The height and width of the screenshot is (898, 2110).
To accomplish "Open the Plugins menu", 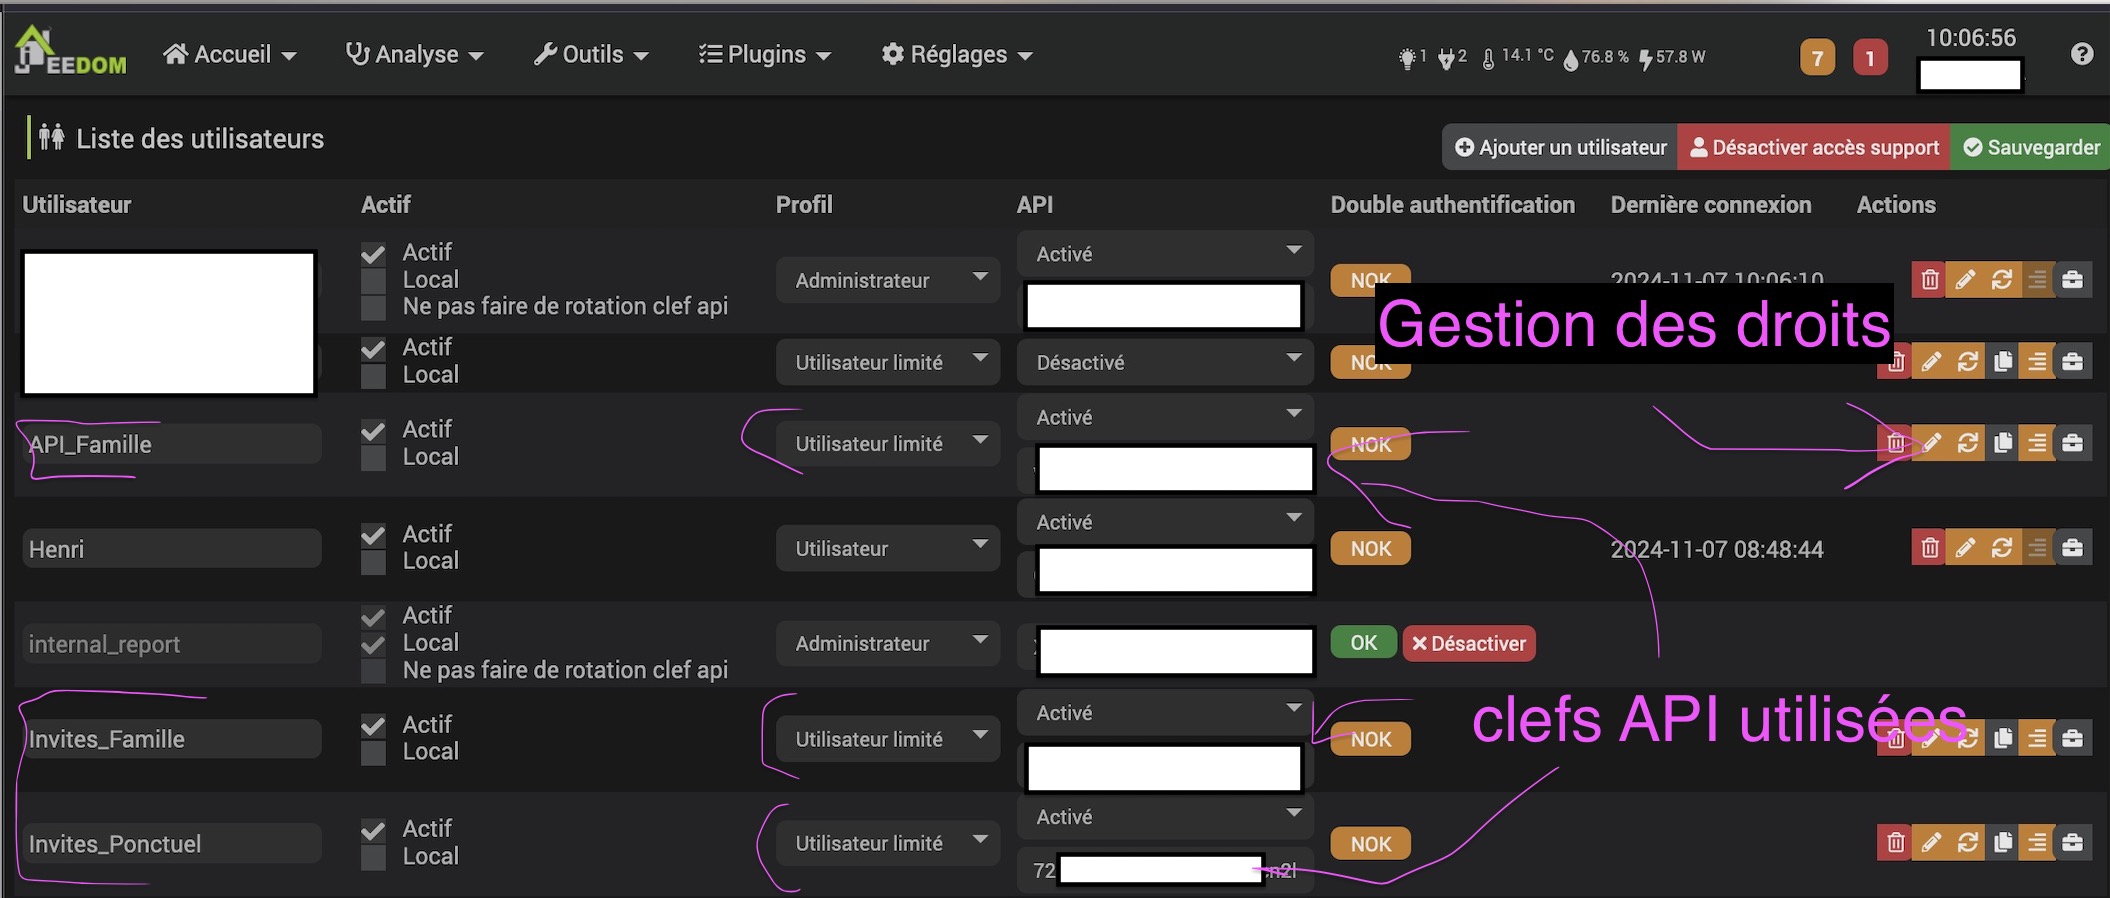I will (x=765, y=55).
